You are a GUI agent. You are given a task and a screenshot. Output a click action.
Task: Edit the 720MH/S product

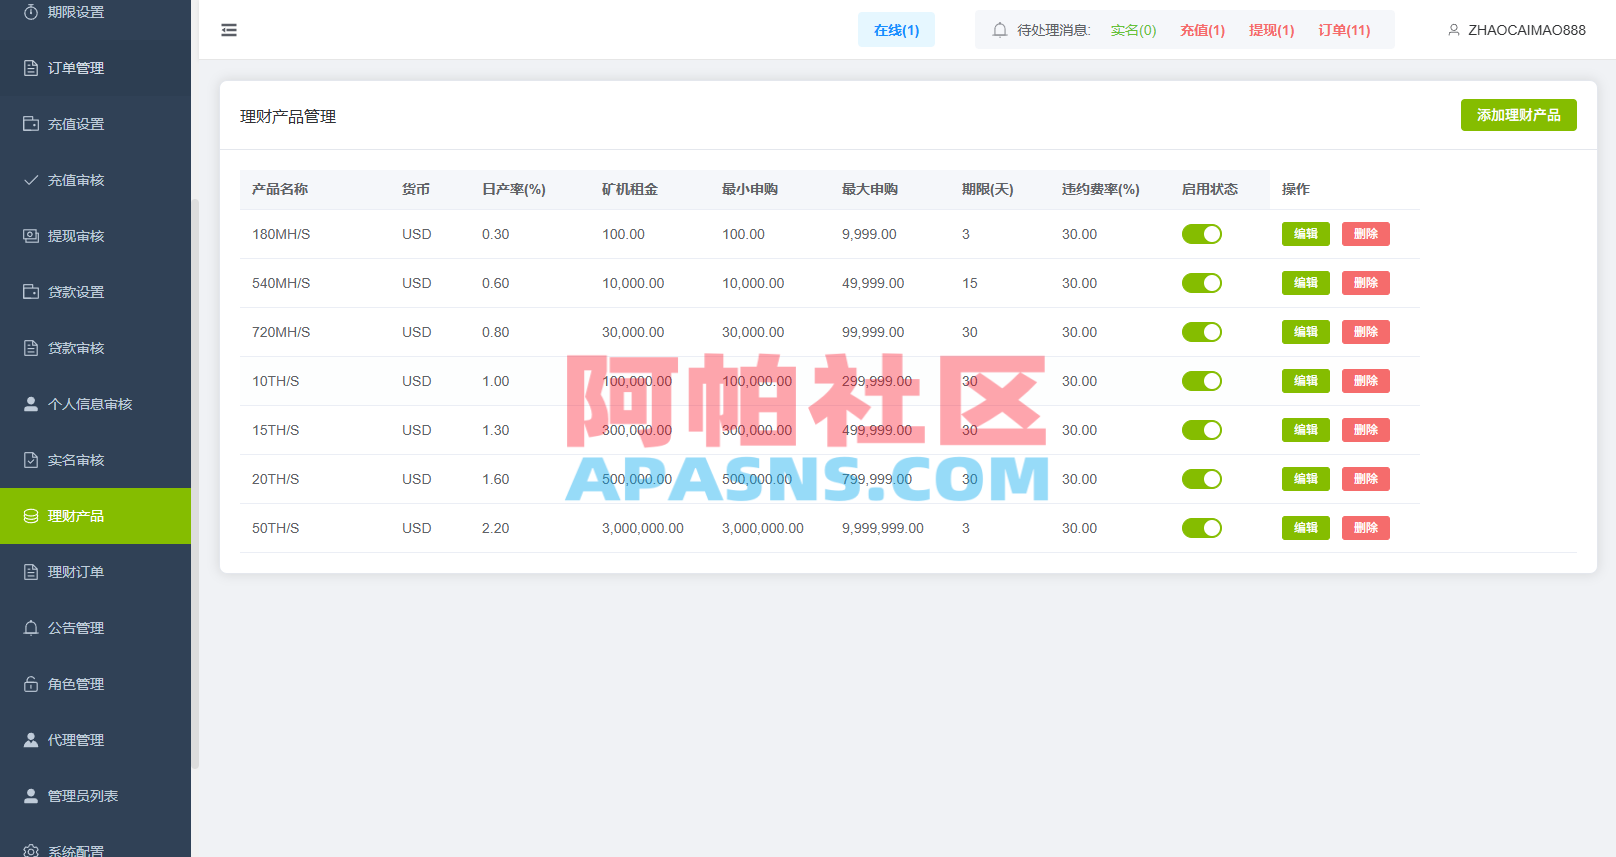(1306, 332)
